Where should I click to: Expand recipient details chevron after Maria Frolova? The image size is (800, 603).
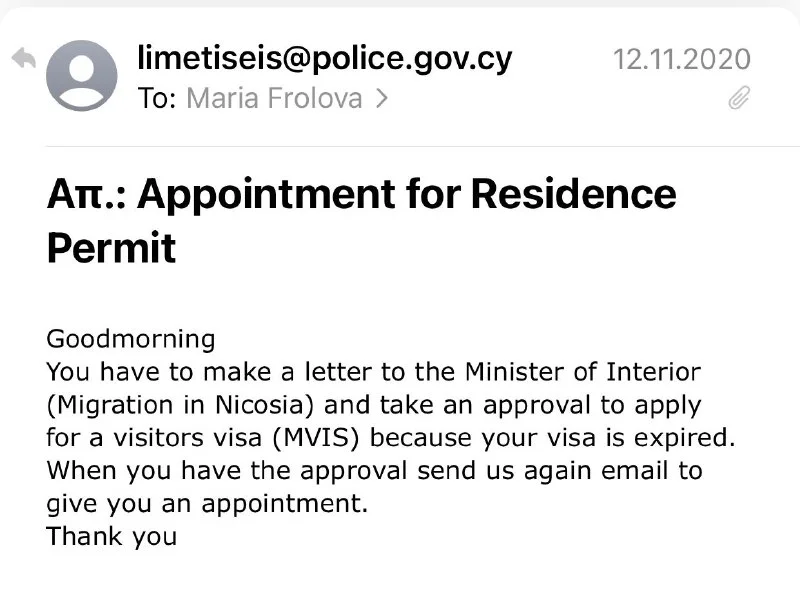[381, 98]
